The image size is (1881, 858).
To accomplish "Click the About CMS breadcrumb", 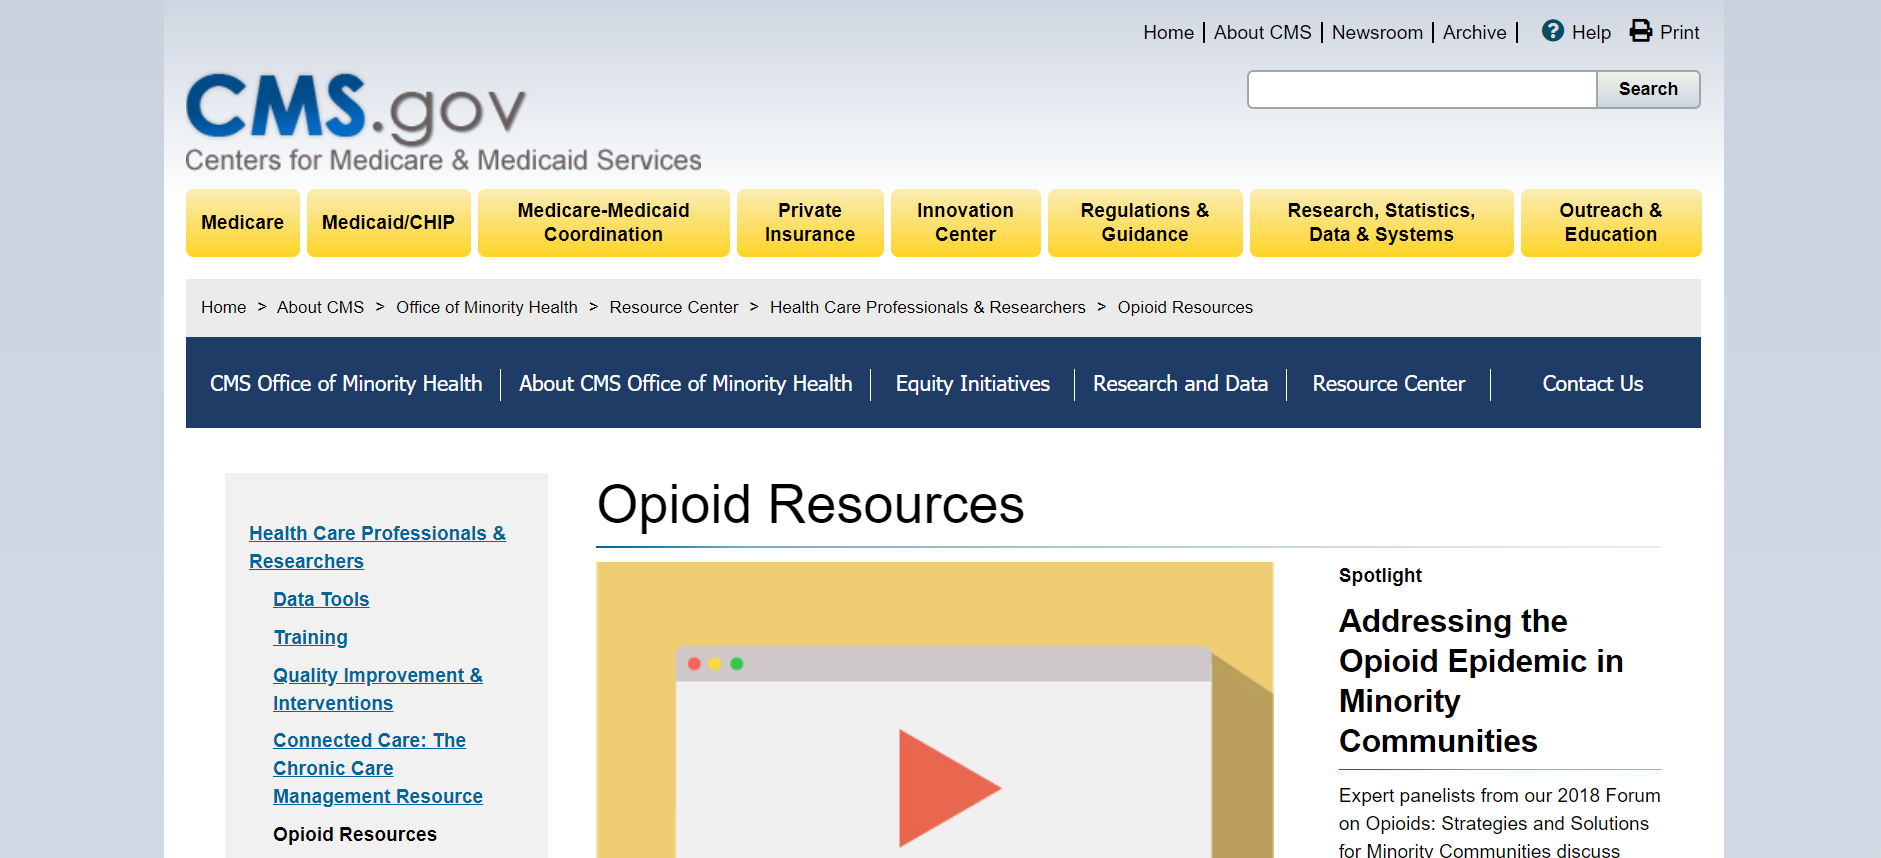I will coord(320,307).
